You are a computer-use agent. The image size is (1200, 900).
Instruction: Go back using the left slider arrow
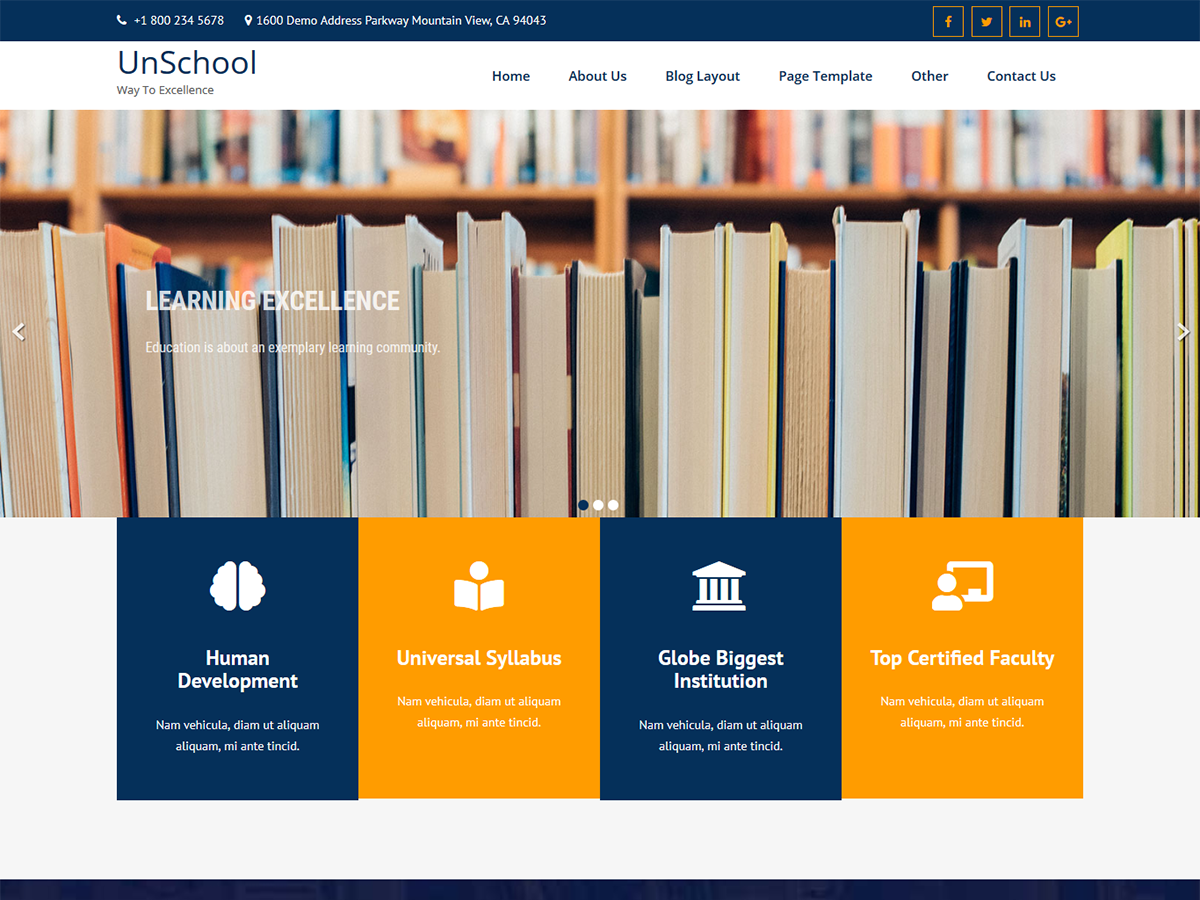[18, 331]
